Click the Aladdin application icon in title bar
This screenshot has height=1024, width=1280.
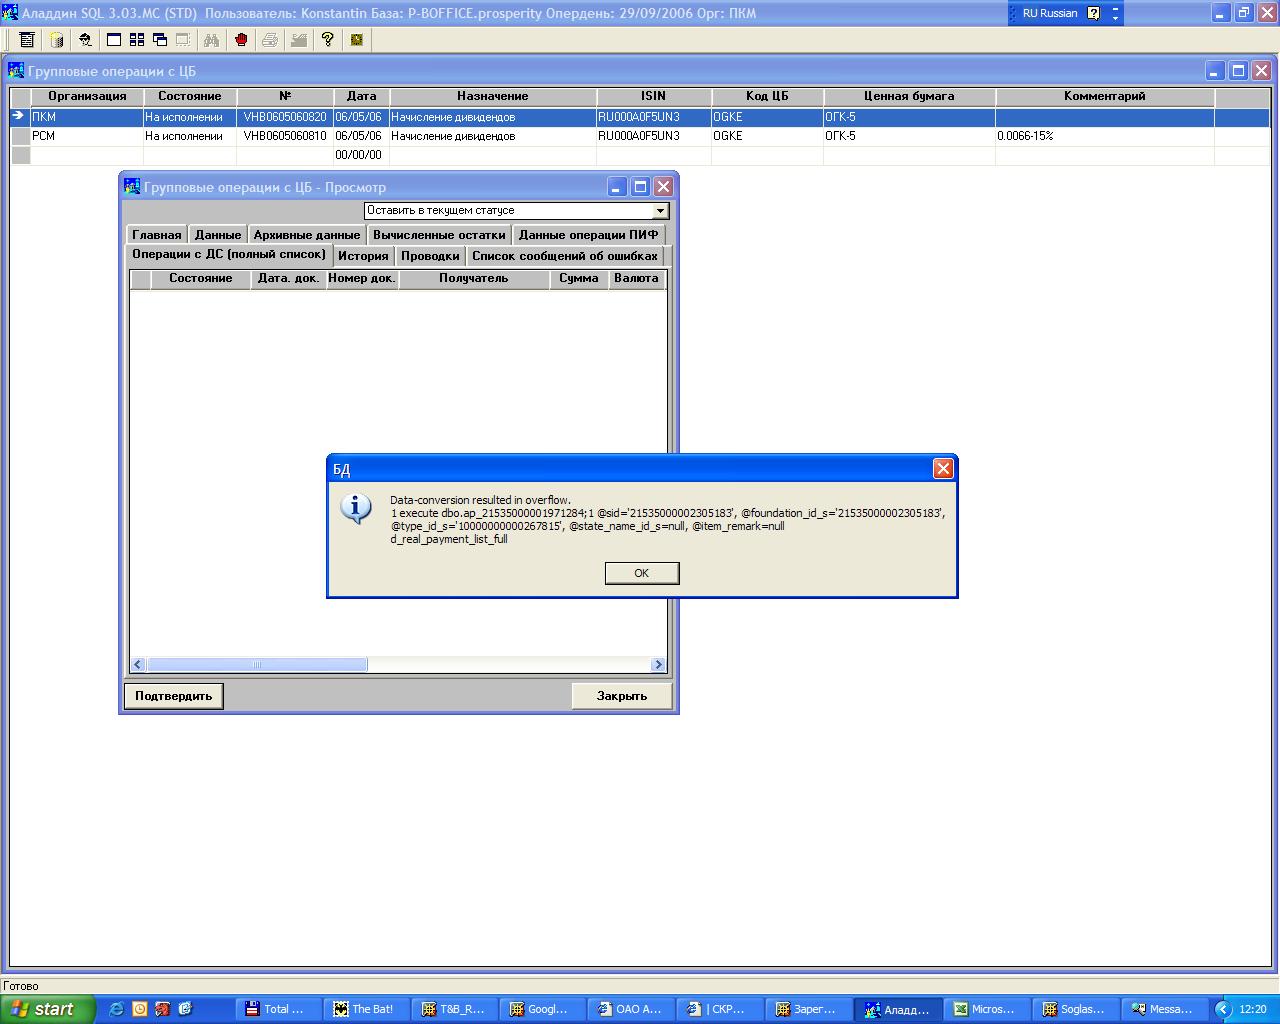pos(10,13)
